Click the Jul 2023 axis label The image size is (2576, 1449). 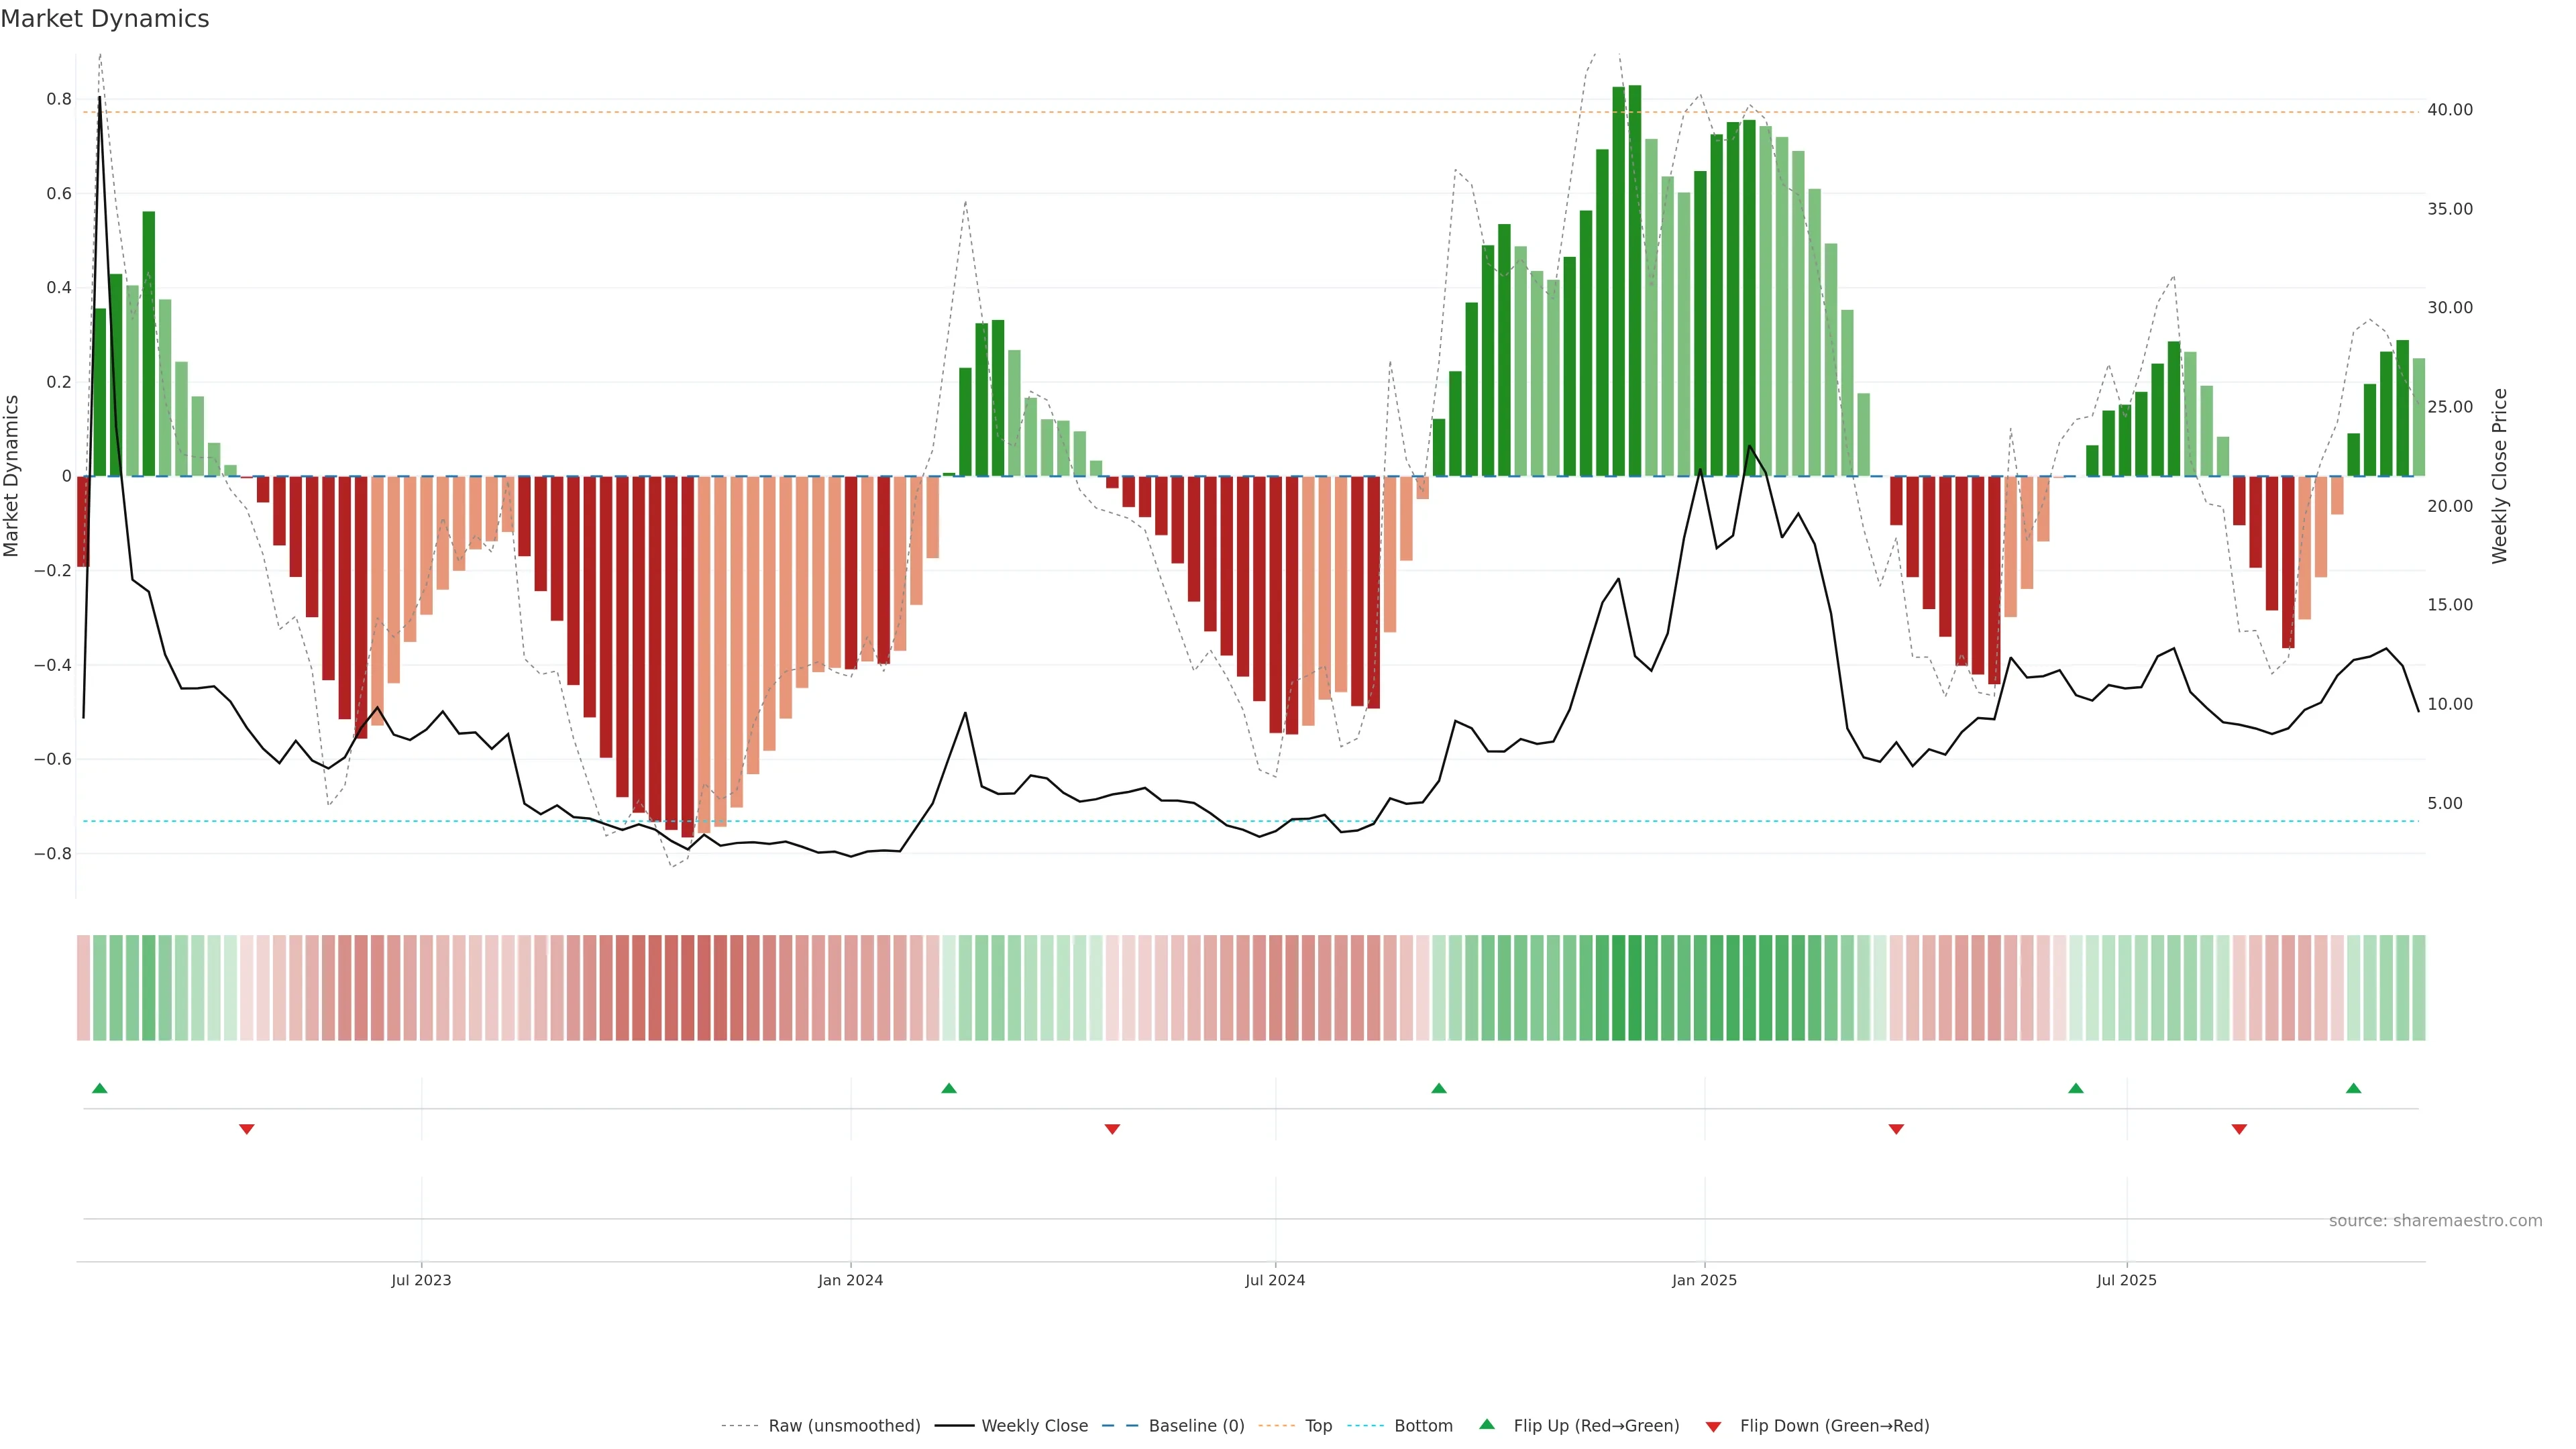[x=421, y=1280]
